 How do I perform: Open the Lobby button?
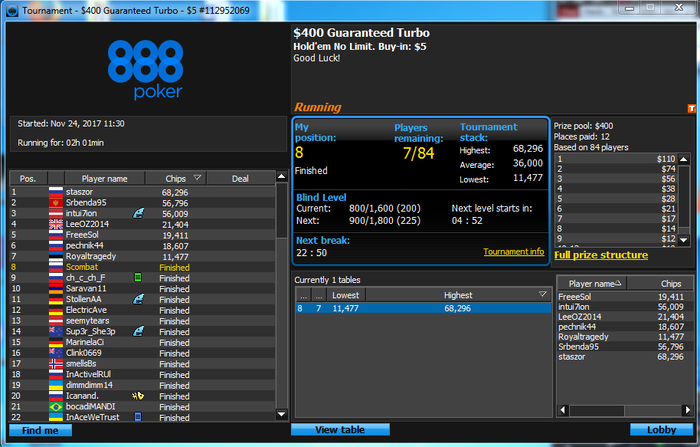[661, 430]
